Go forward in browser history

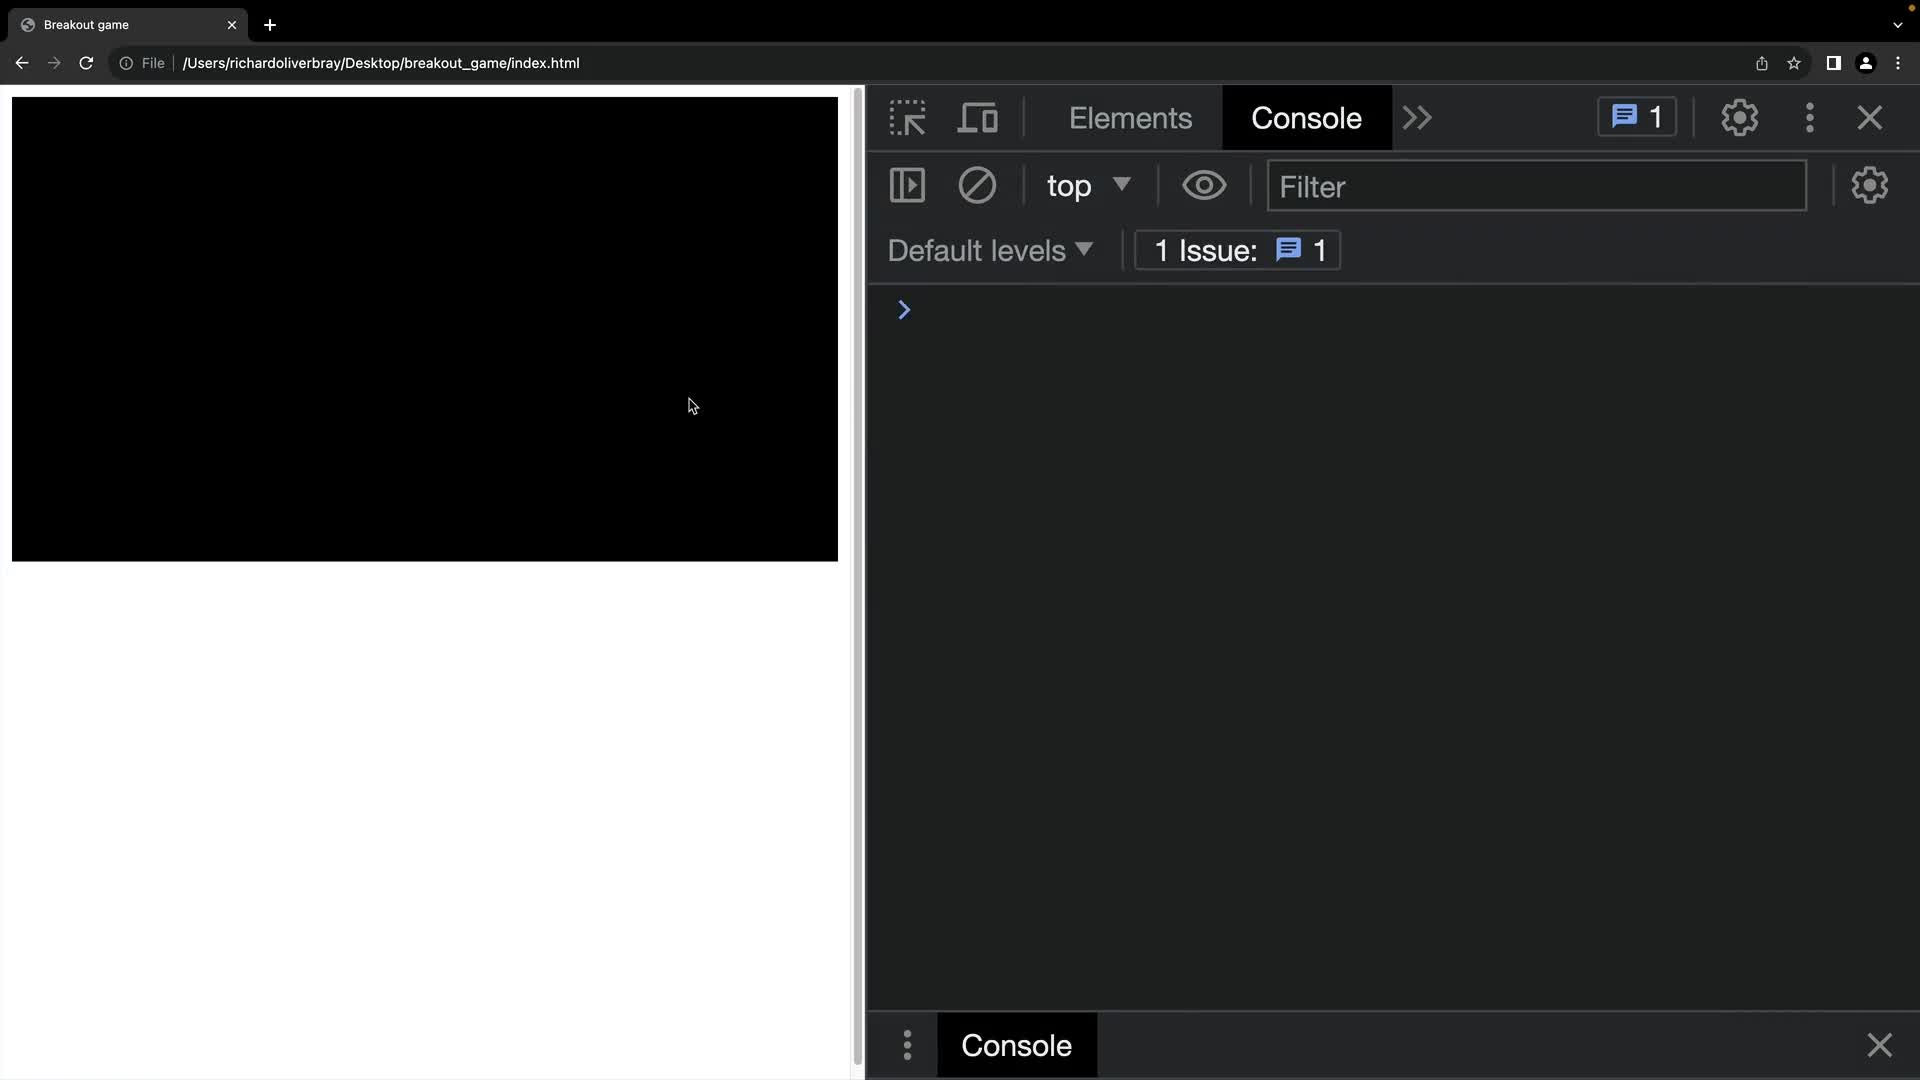click(x=54, y=63)
